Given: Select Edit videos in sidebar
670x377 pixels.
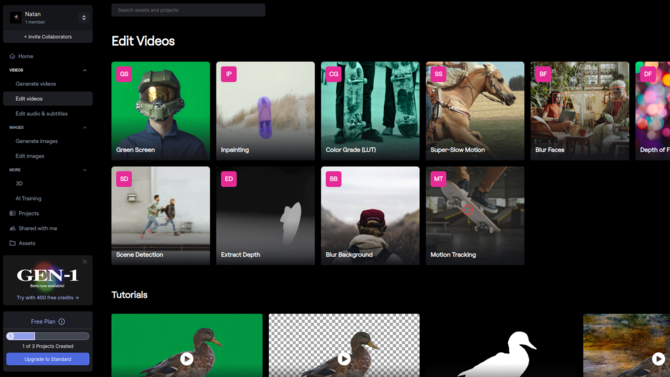Looking at the screenshot, I should tap(48, 99).
